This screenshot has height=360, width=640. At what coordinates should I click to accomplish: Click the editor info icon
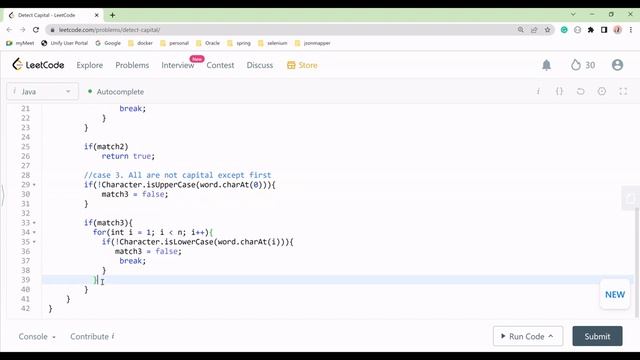[x=538, y=91]
